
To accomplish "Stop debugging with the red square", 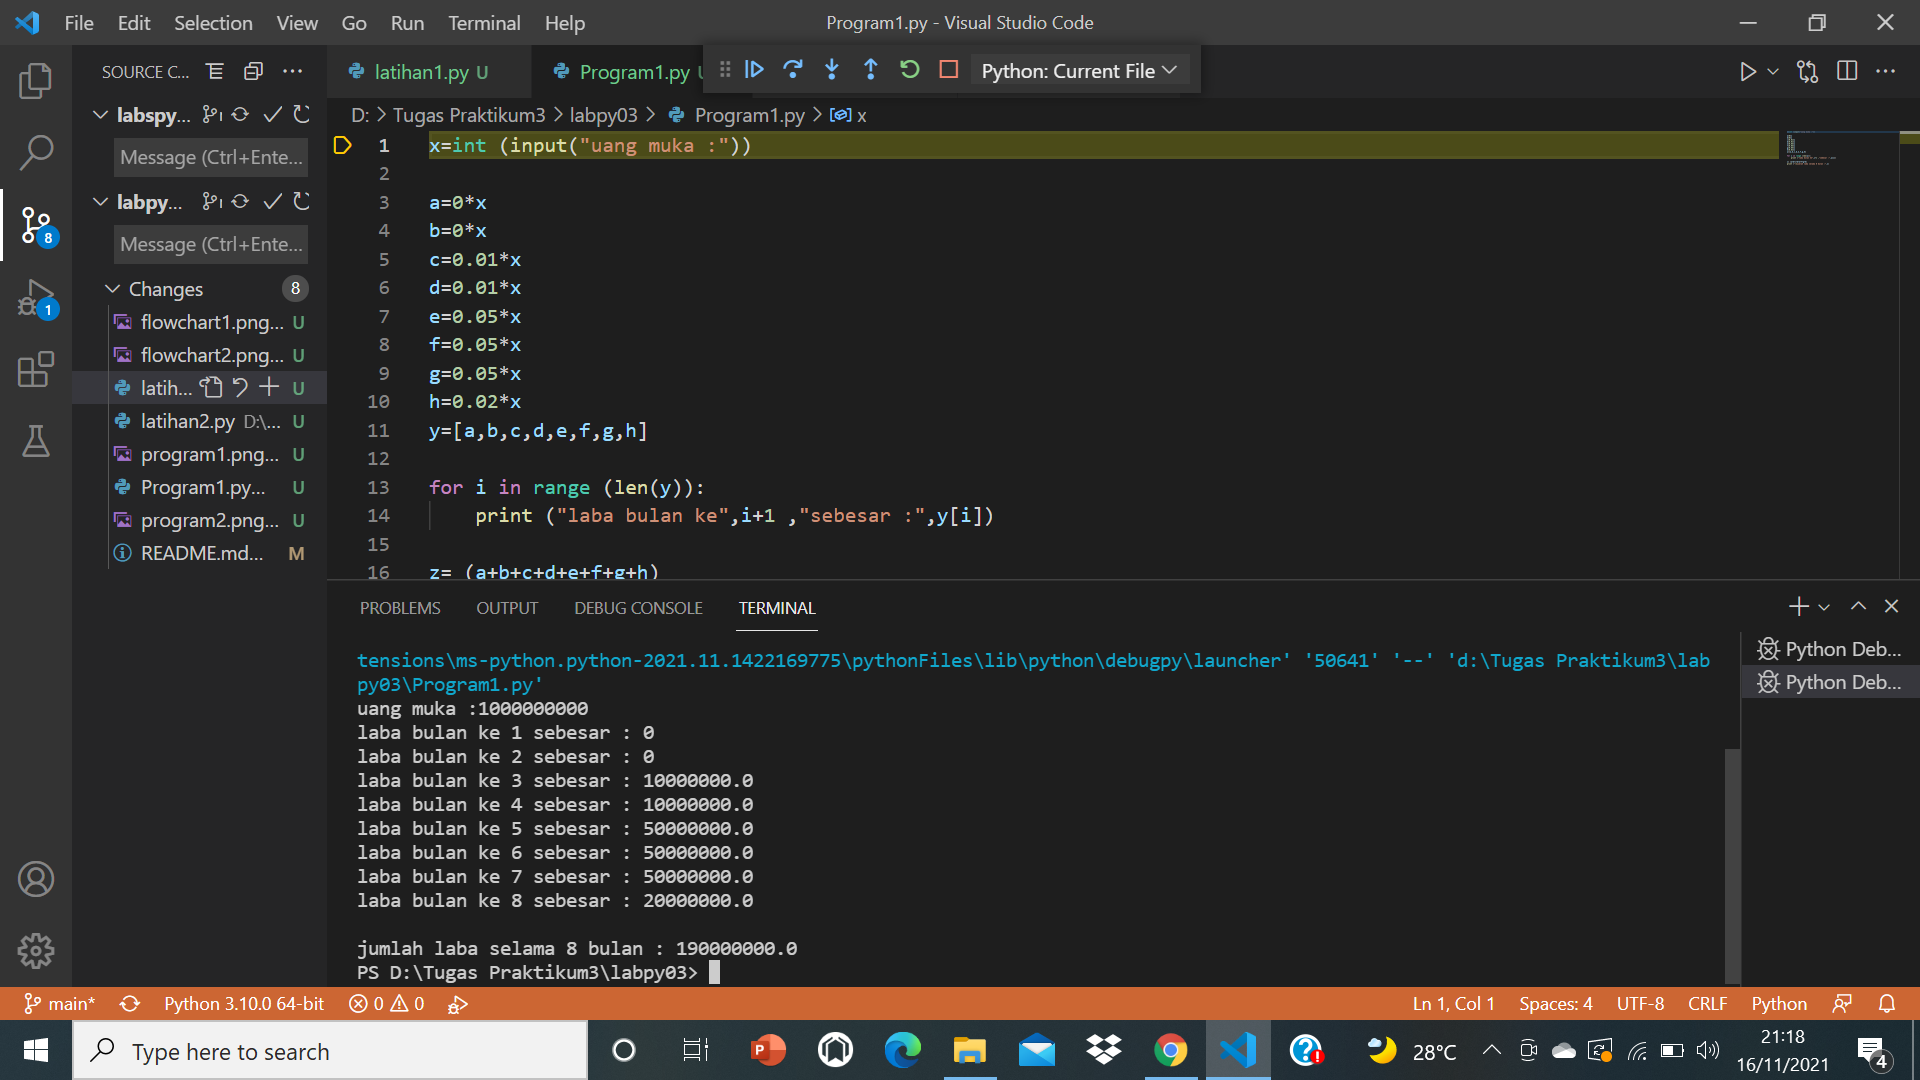I will tap(948, 70).
